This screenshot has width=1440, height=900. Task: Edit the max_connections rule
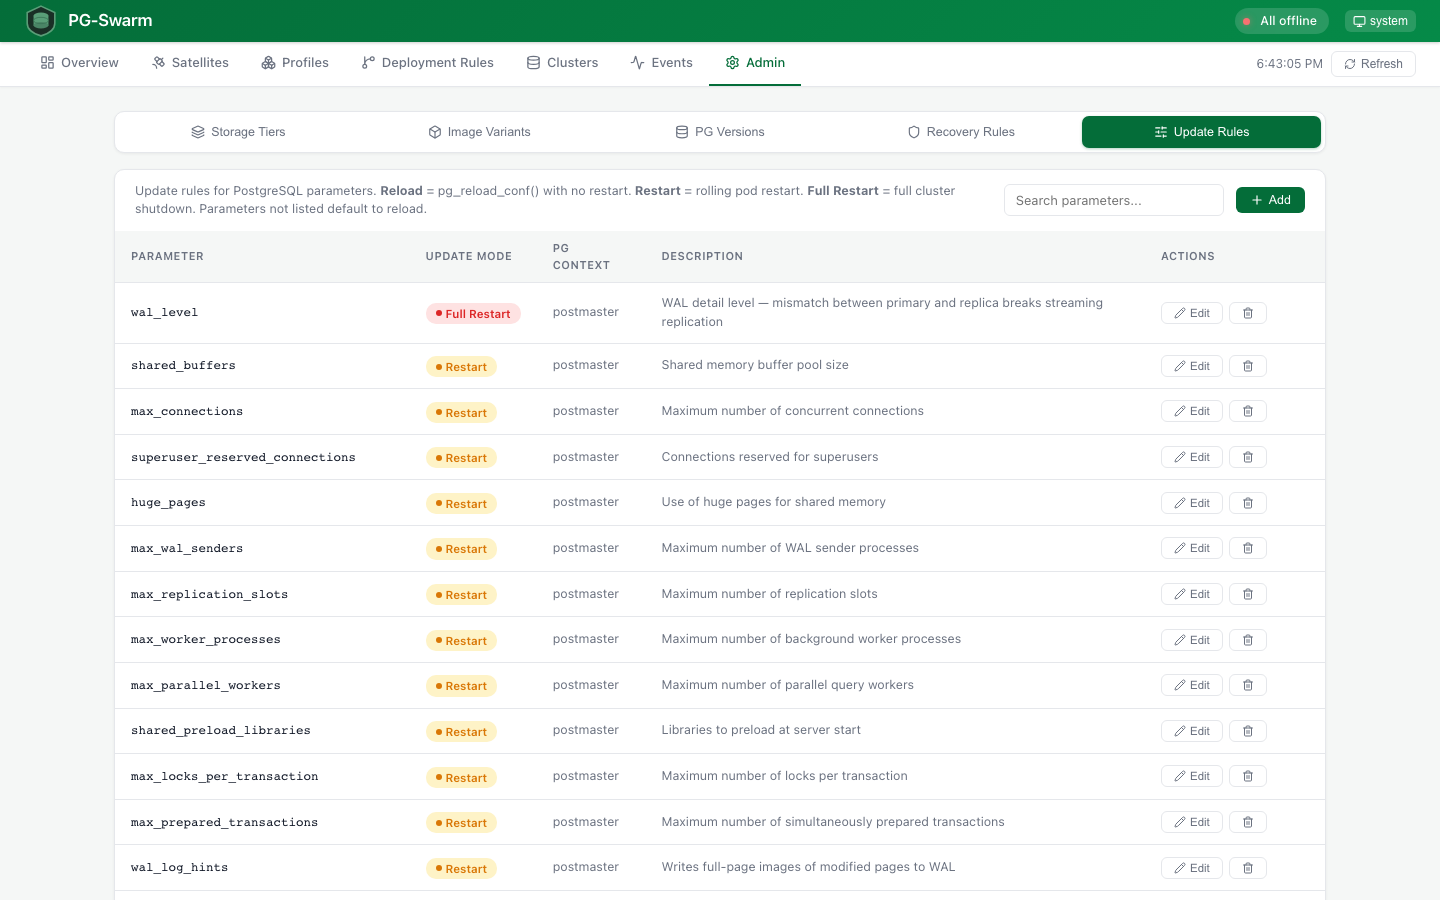[1191, 411]
